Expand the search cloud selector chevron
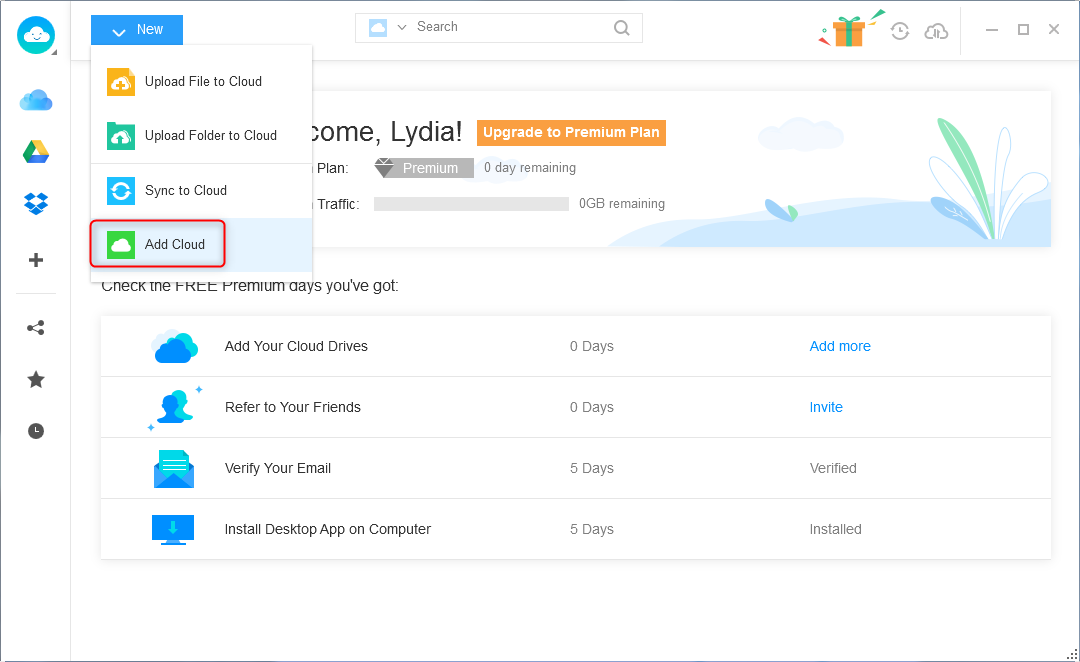 pyautogui.click(x=402, y=28)
